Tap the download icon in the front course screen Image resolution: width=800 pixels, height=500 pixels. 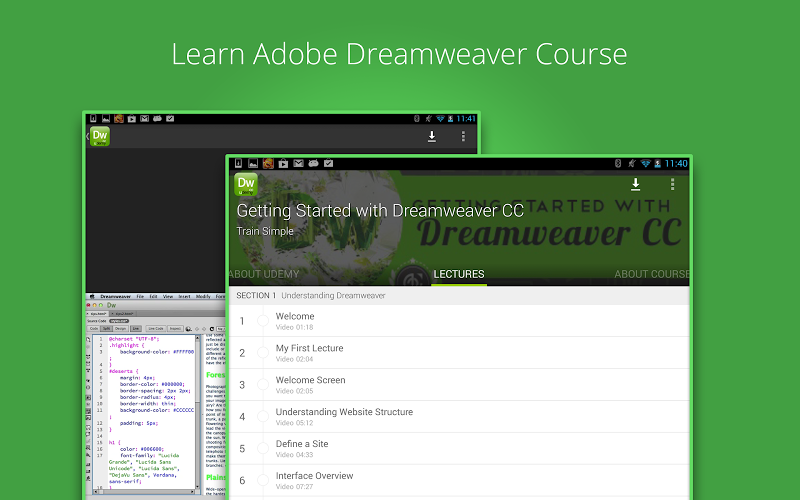tap(635, 184)
